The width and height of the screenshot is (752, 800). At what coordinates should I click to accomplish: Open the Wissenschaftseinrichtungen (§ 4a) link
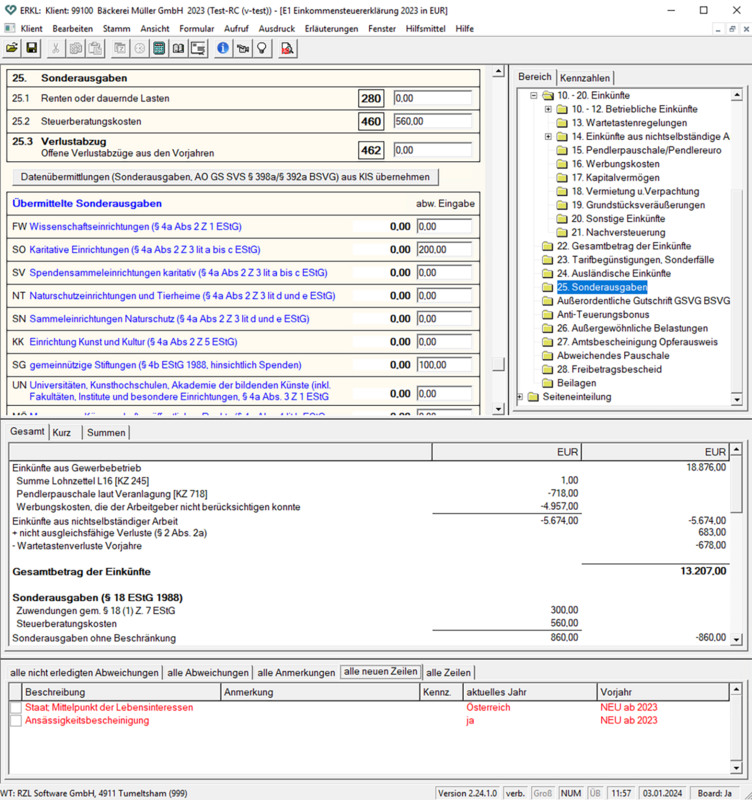click(135, 226)
